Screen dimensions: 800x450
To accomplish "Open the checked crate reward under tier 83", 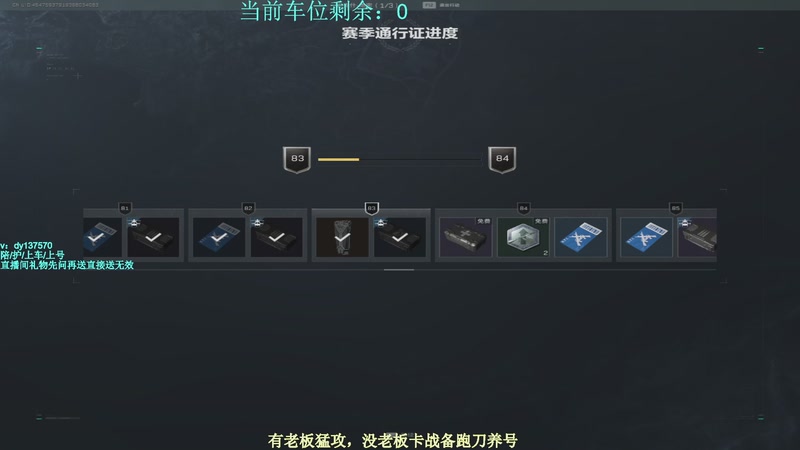I will [400, 237].
